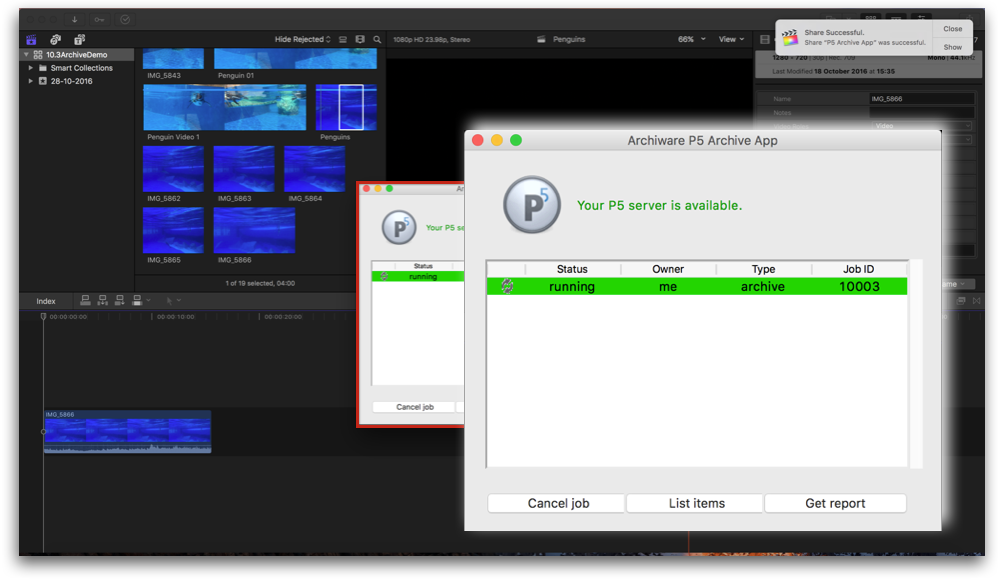Select the IMG_5843 clip thumbnail
1004x579 pixels.
173,59
